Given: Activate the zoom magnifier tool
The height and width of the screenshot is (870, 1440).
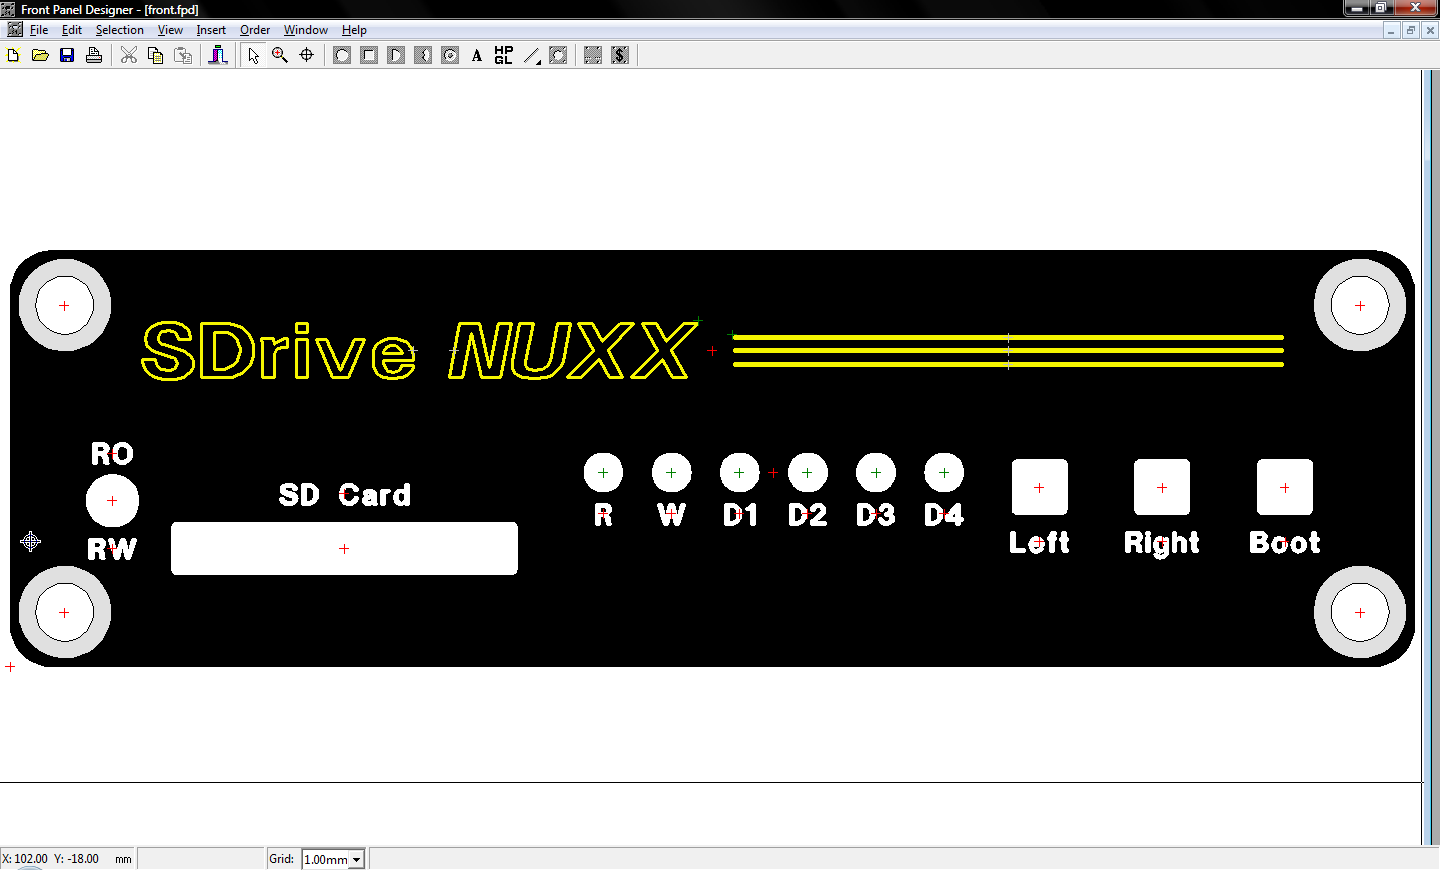Looking at the screenshot, I should click(280, 56).
